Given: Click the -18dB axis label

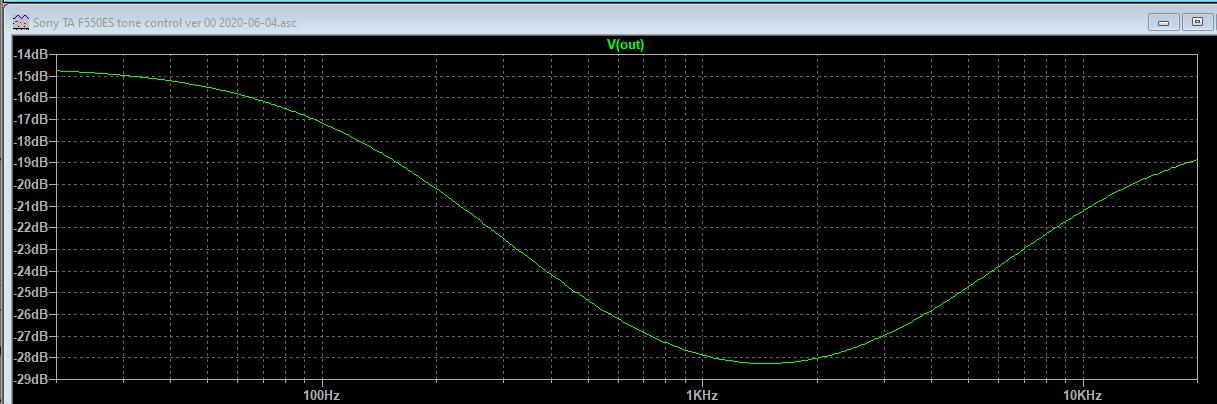Looking at the screenshot, I should pos(31,141).
